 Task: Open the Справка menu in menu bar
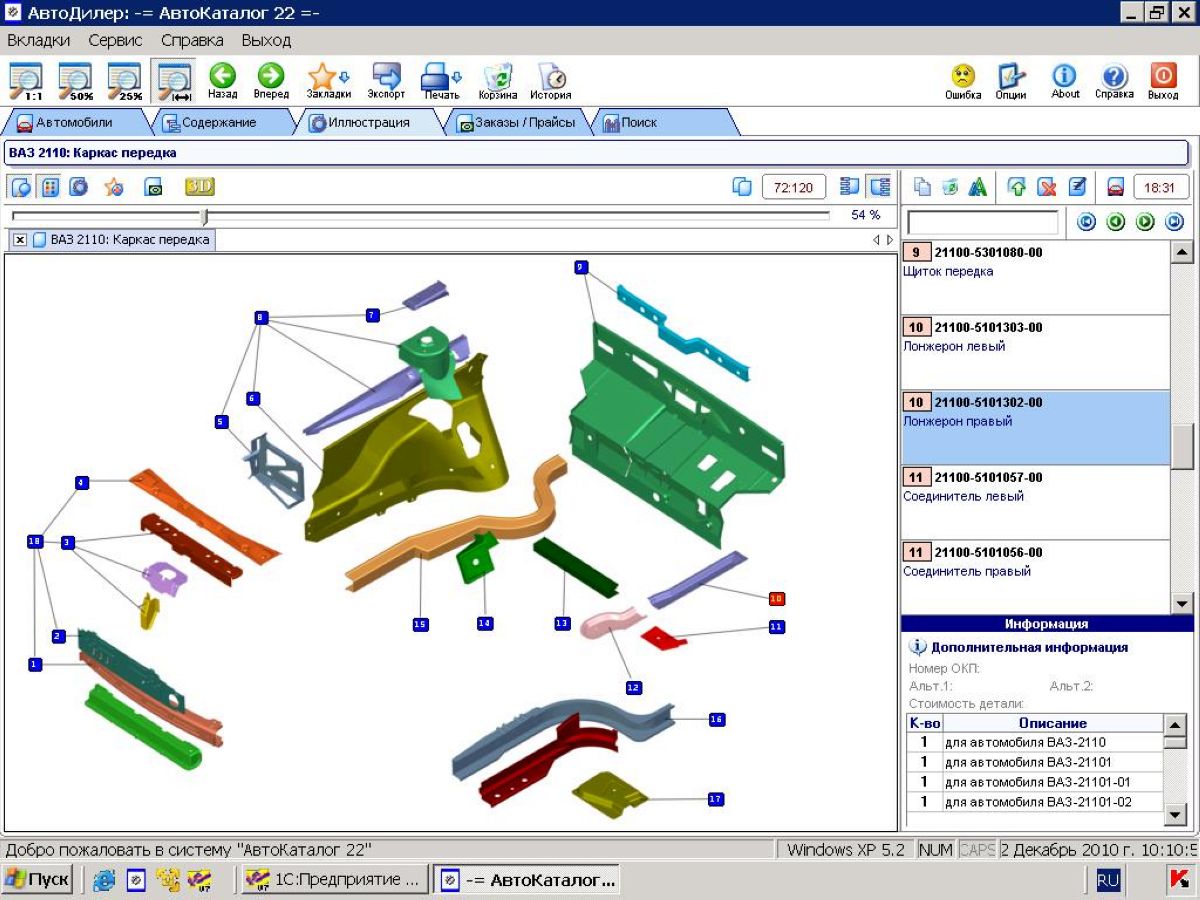192,41
